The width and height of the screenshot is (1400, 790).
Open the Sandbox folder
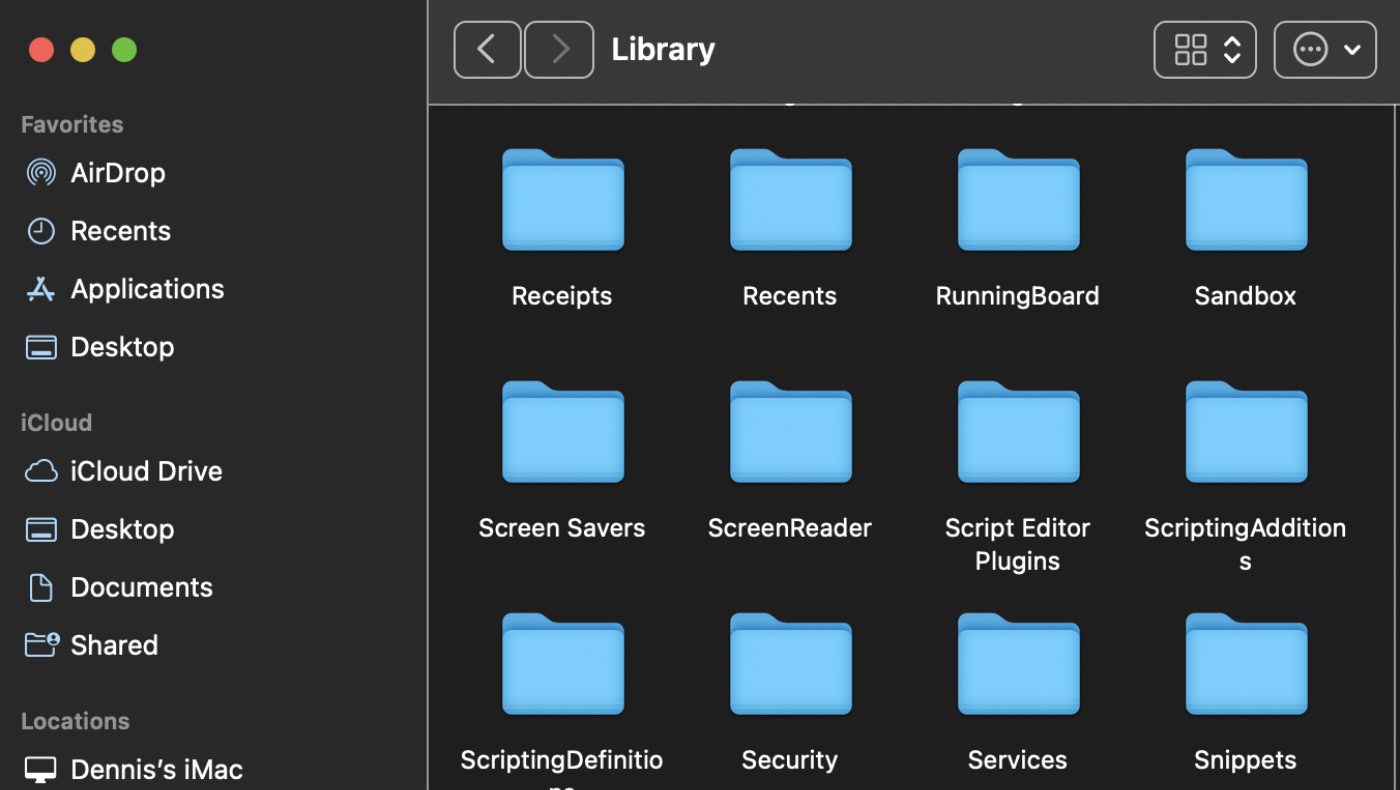pos(1245,200)
